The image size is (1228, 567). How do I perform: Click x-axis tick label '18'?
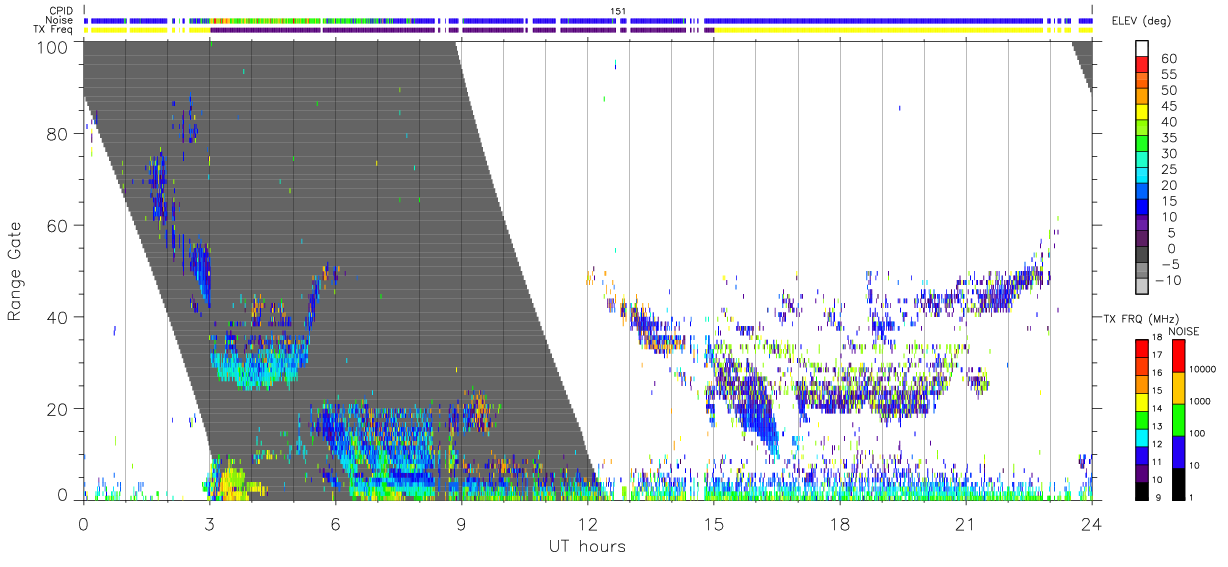point(839,524)
